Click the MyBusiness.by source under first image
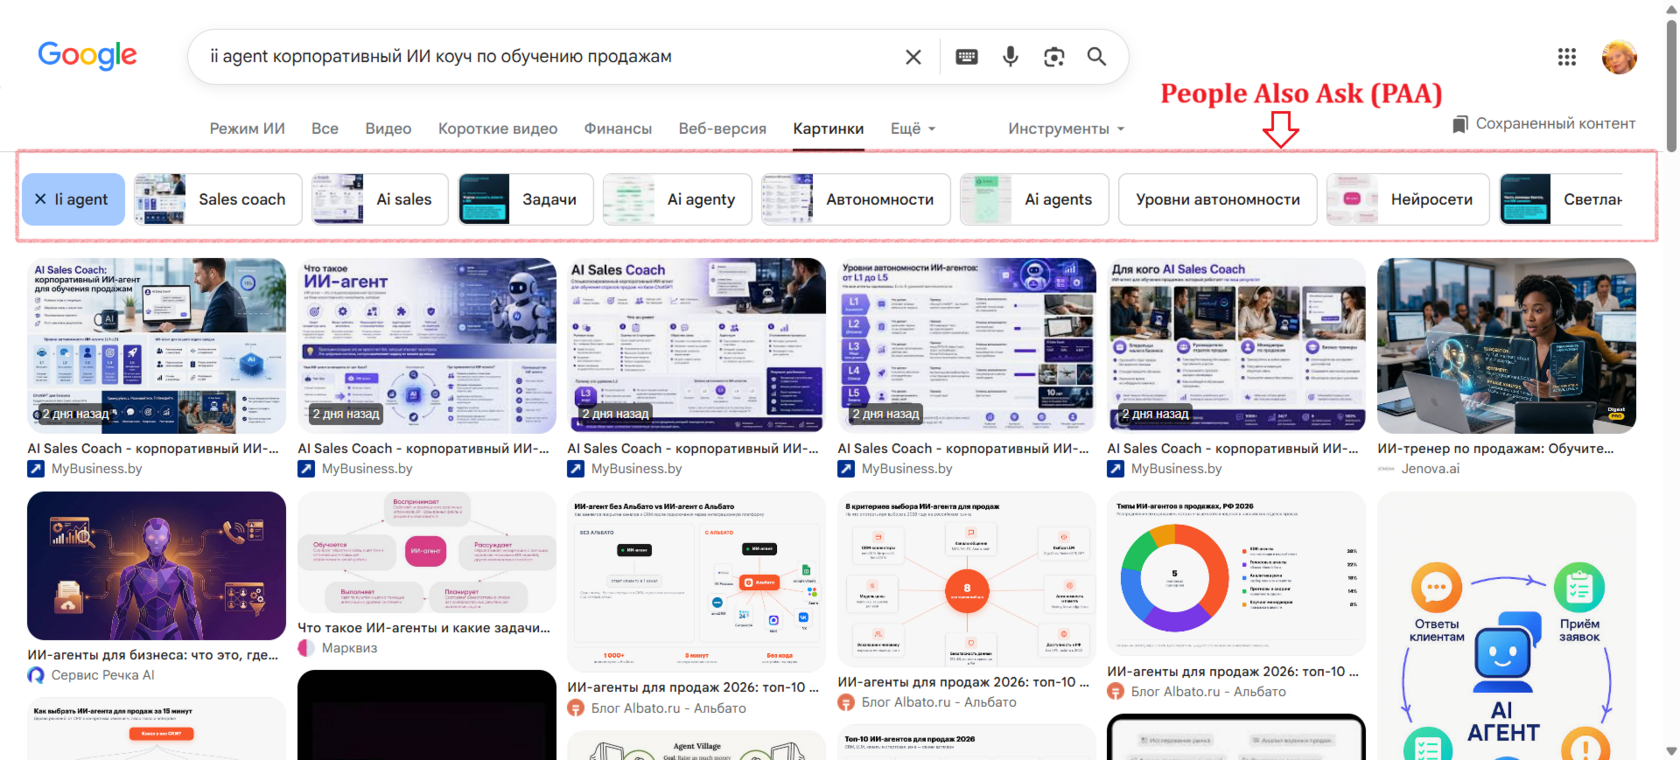Image resolution: width=1680 pixels, height=760 pixels. coord(96,469)
